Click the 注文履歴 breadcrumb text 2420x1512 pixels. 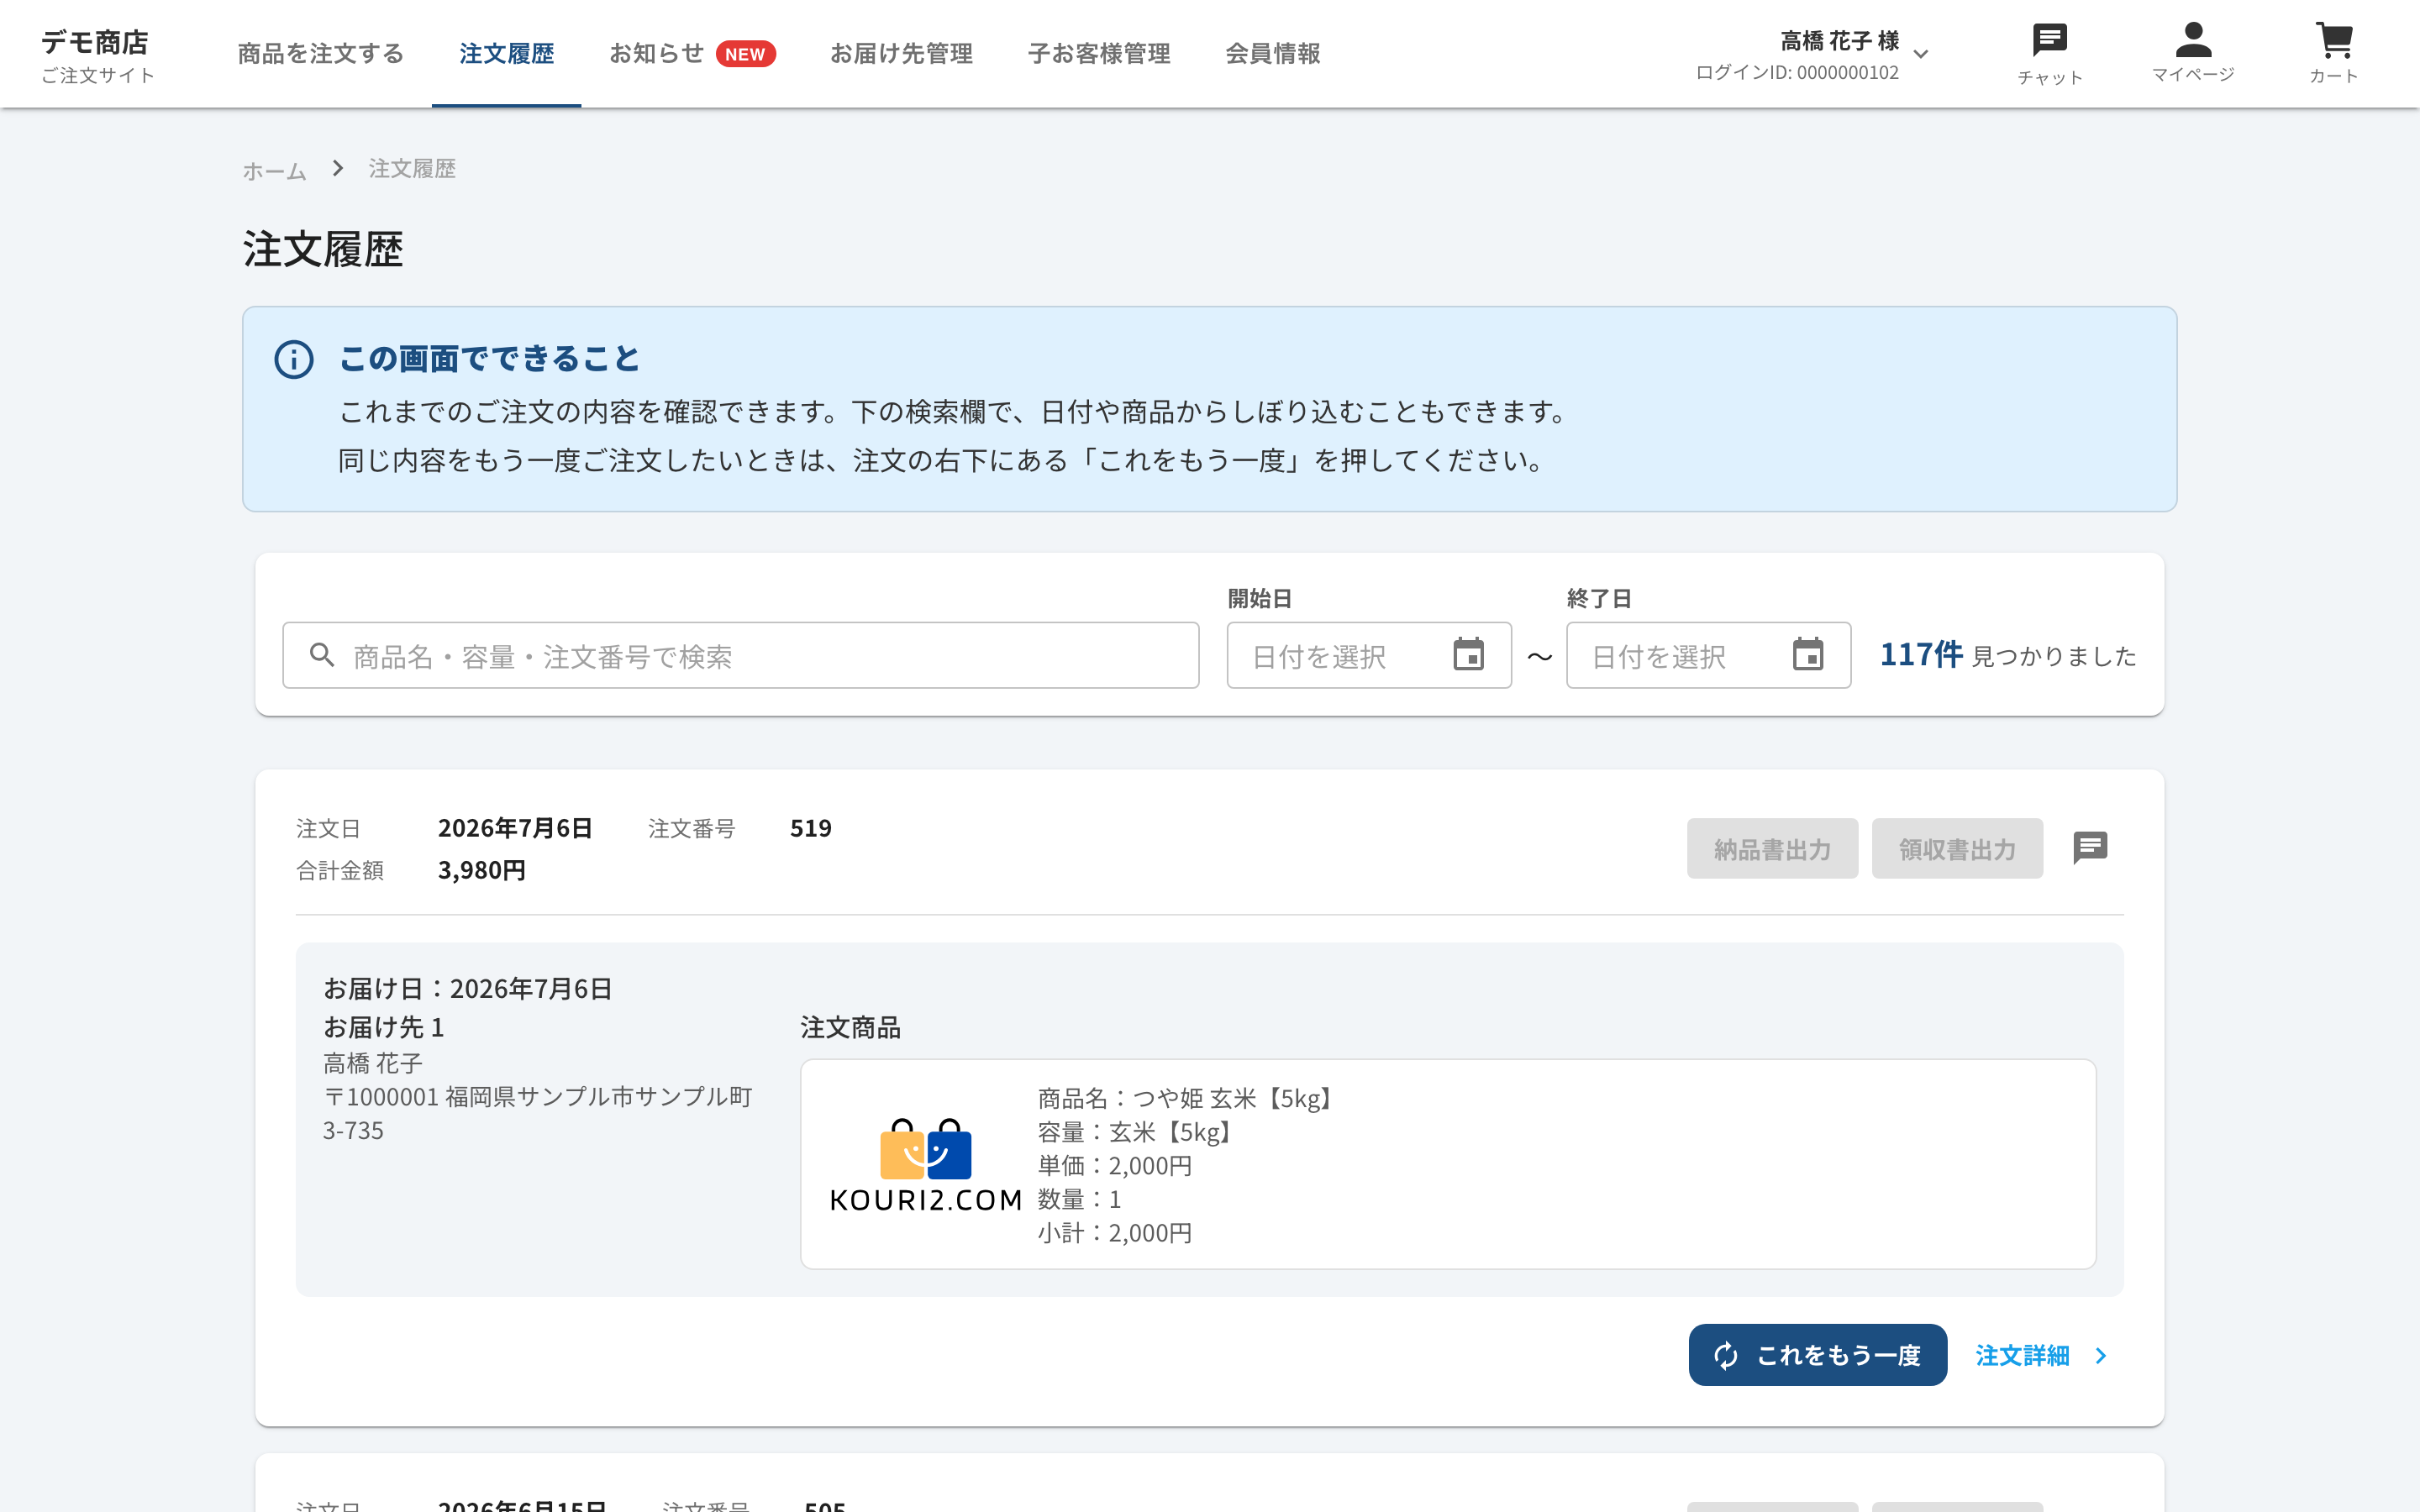pyautogui.click(x=412, y=168)
